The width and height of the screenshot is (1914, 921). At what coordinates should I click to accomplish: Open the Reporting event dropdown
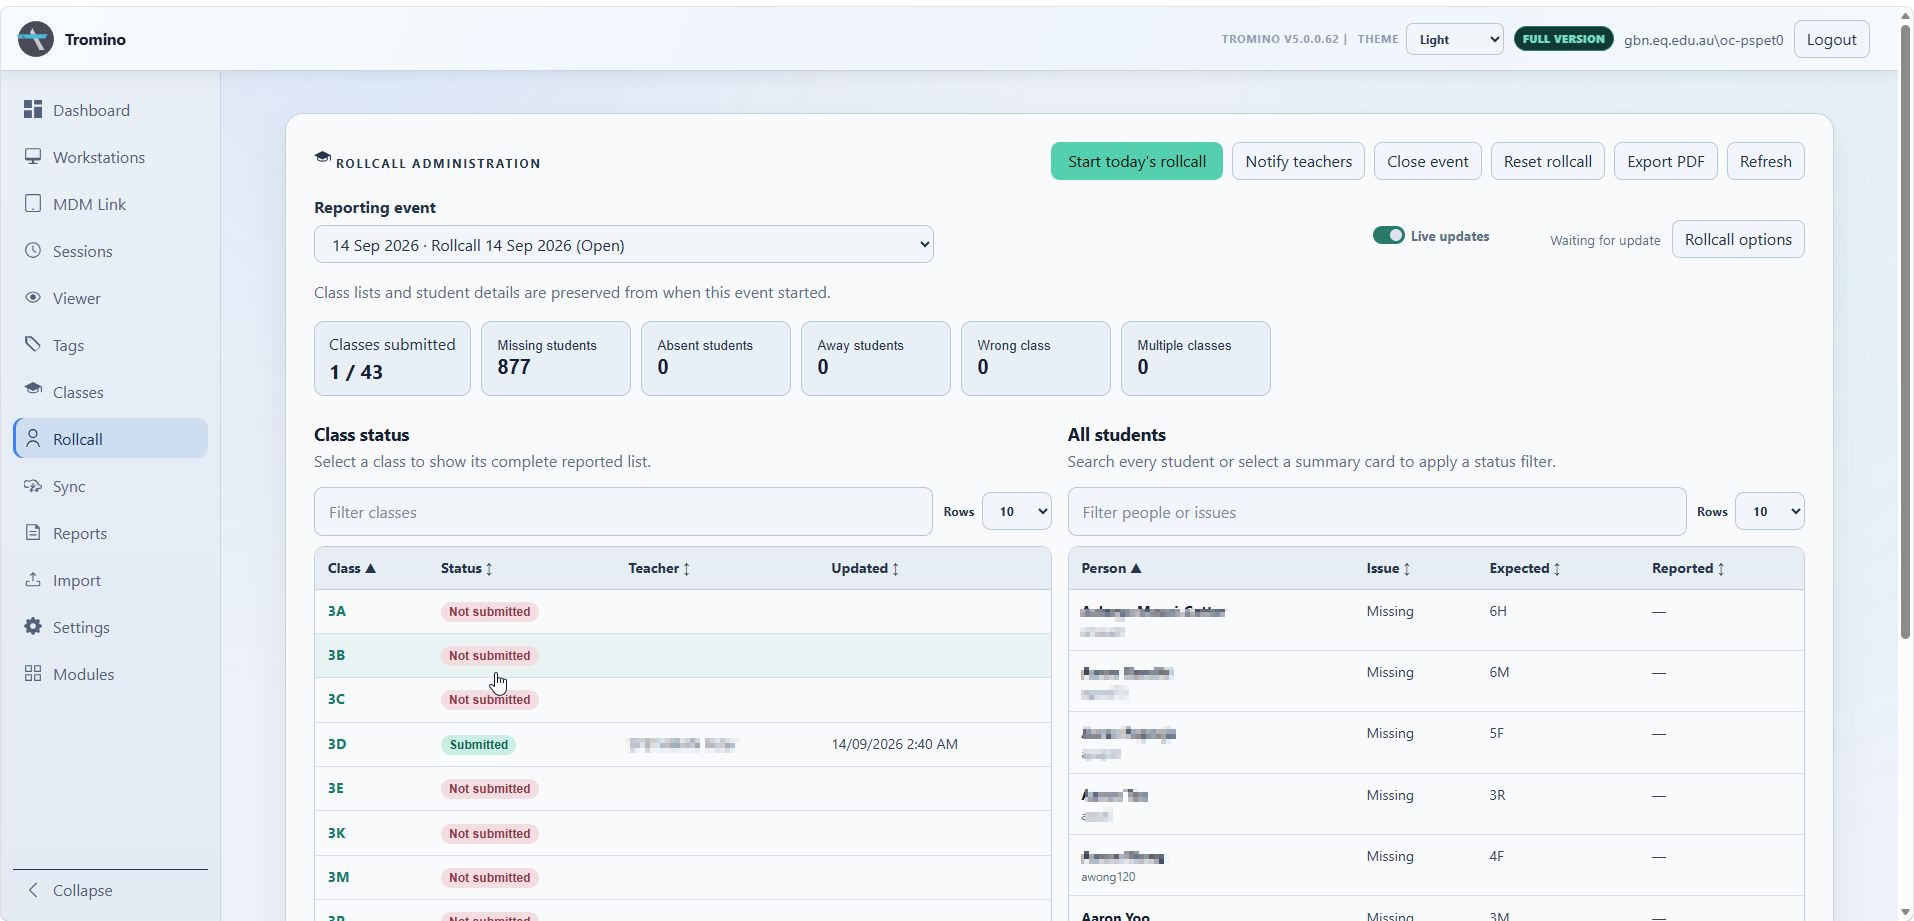coord(623,245)
